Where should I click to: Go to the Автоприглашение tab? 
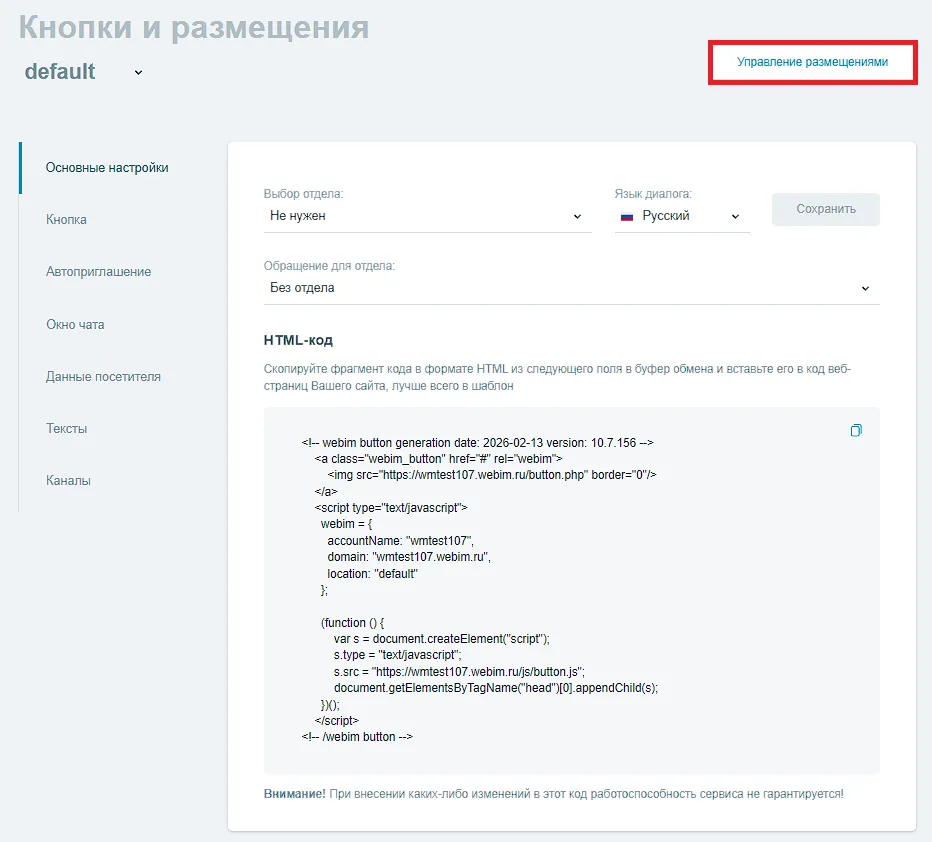click(x=98, y=272)
